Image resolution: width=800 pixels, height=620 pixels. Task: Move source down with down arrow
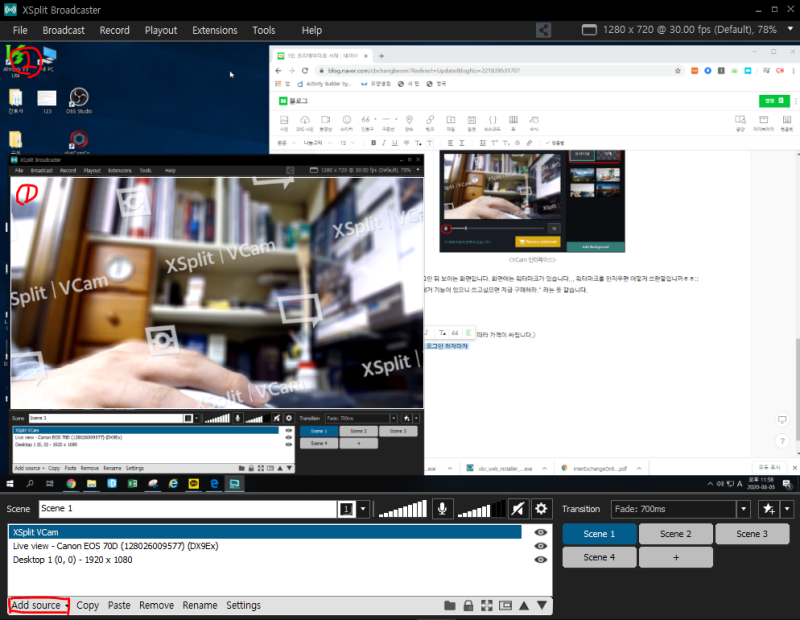click(x=542, y=606)
